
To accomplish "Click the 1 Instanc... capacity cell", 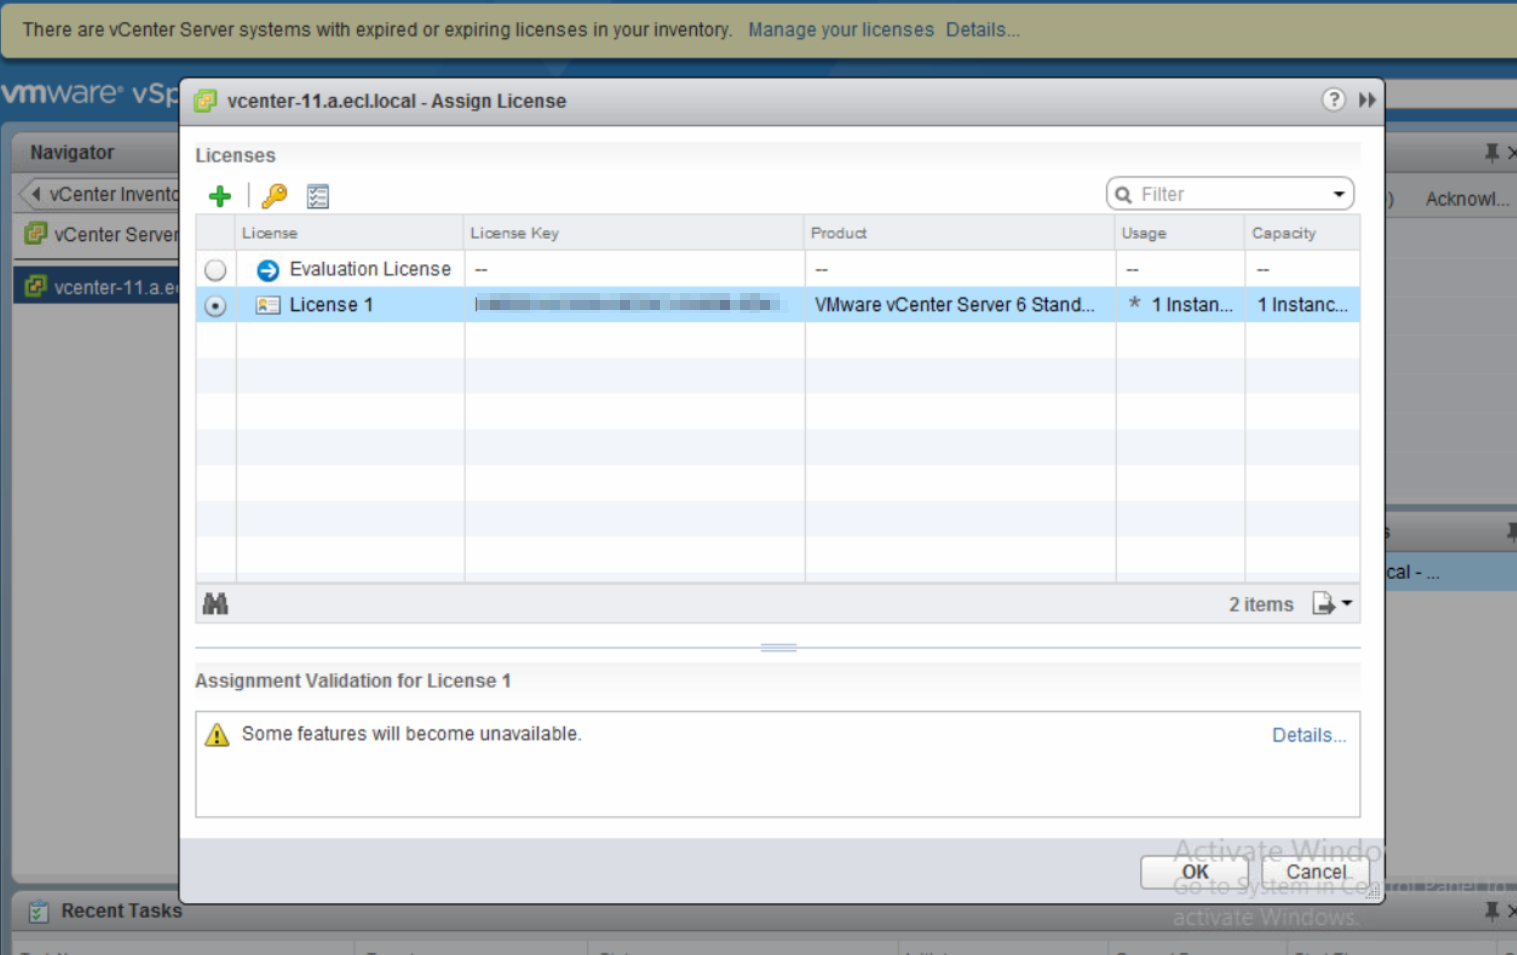I will (1303, 305).
